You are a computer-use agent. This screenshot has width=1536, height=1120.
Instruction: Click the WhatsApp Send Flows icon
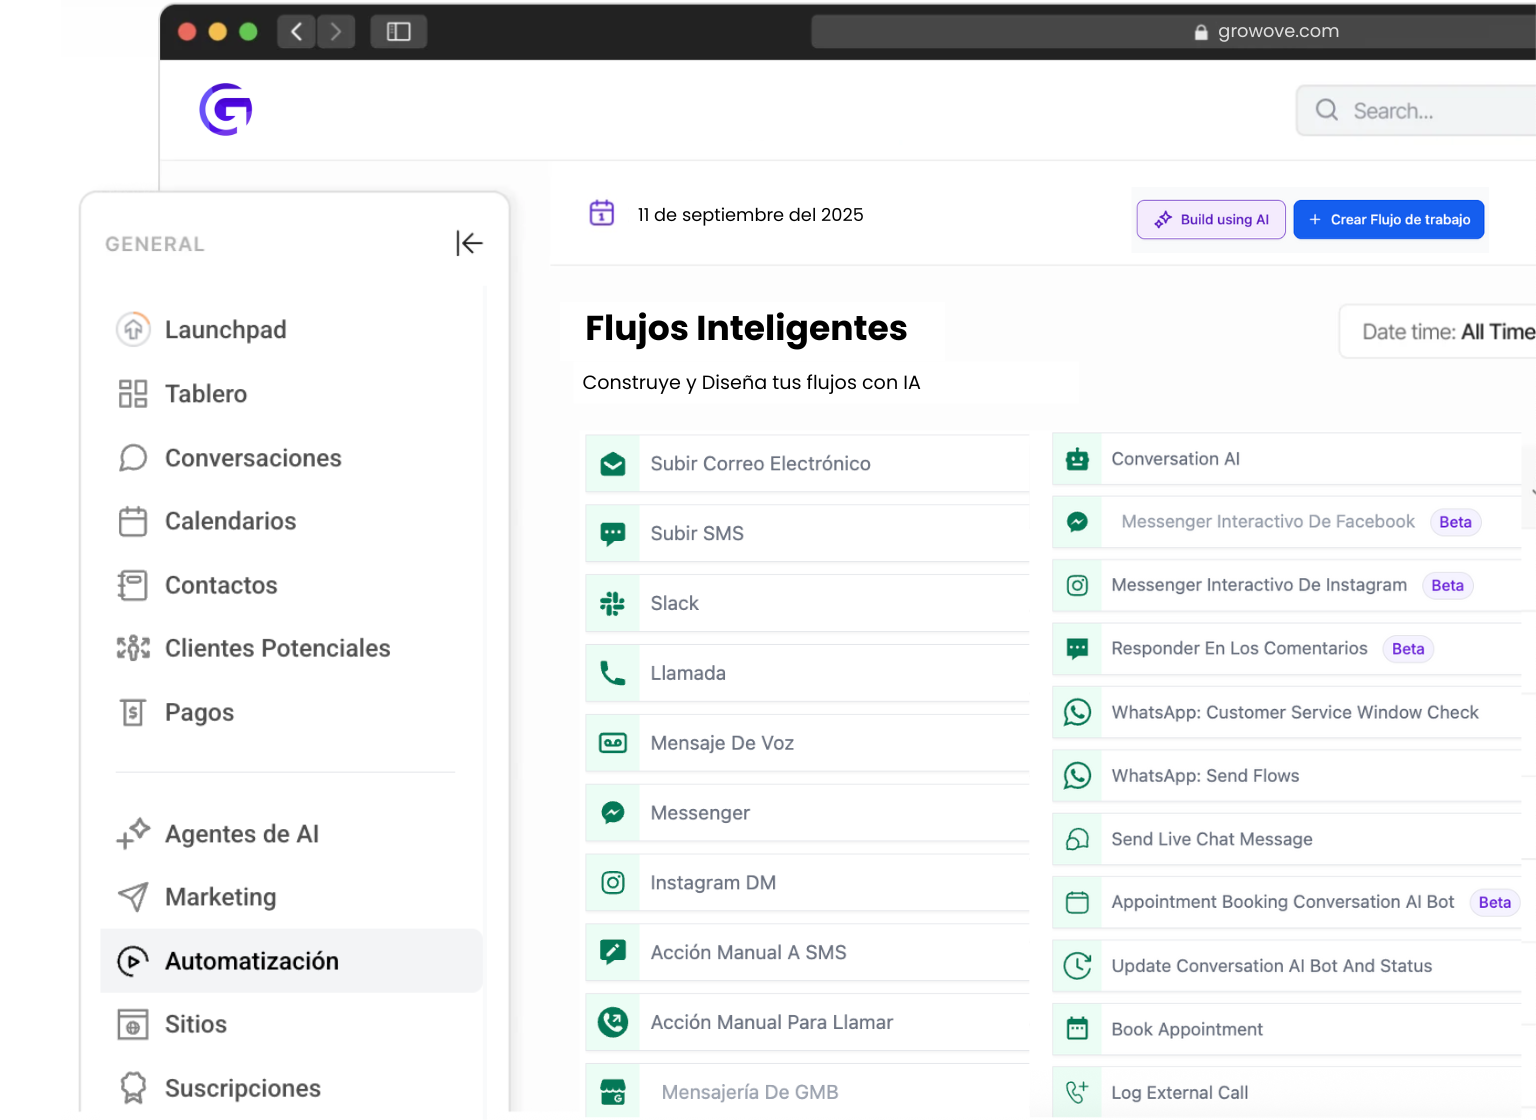(x=1077, y=776)
